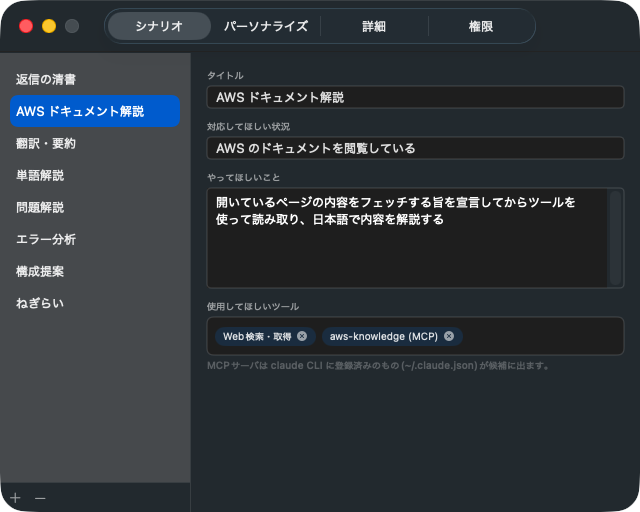The image size is (640, 512).
Task: Open the 詳細 tab
Action: coord(374,26)
